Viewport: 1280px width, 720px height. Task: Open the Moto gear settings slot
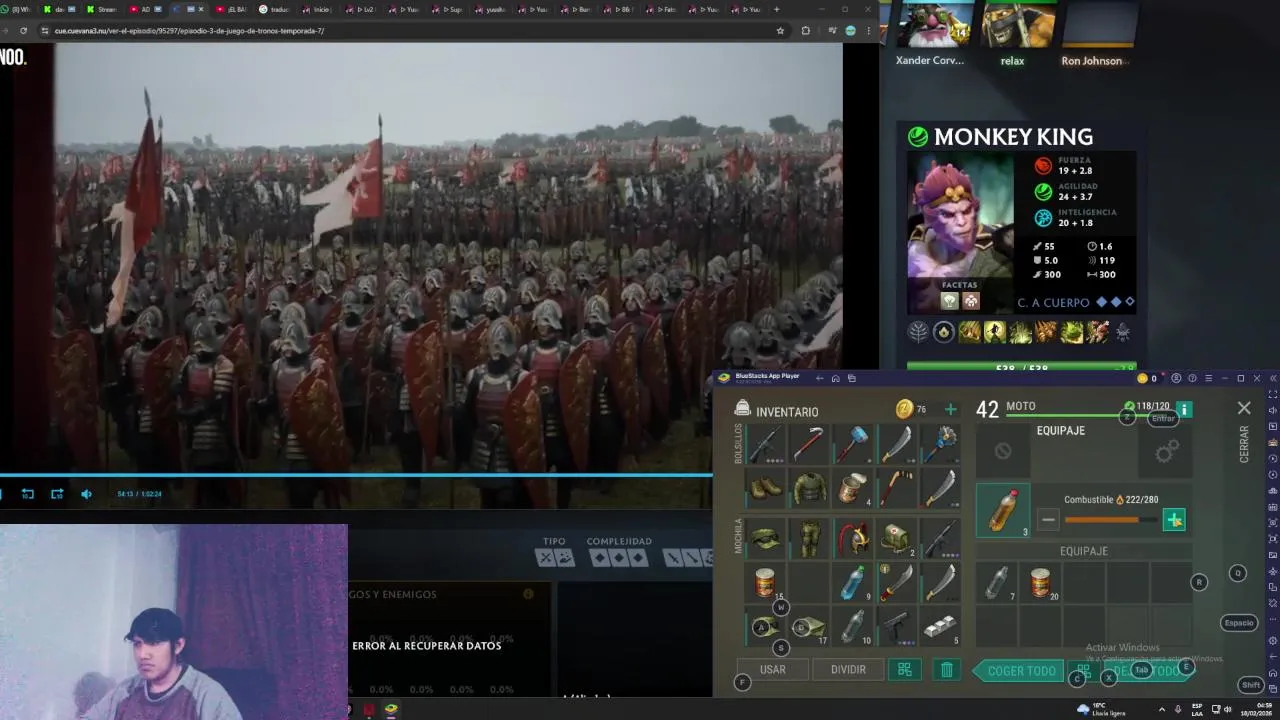click(1166, 453)
